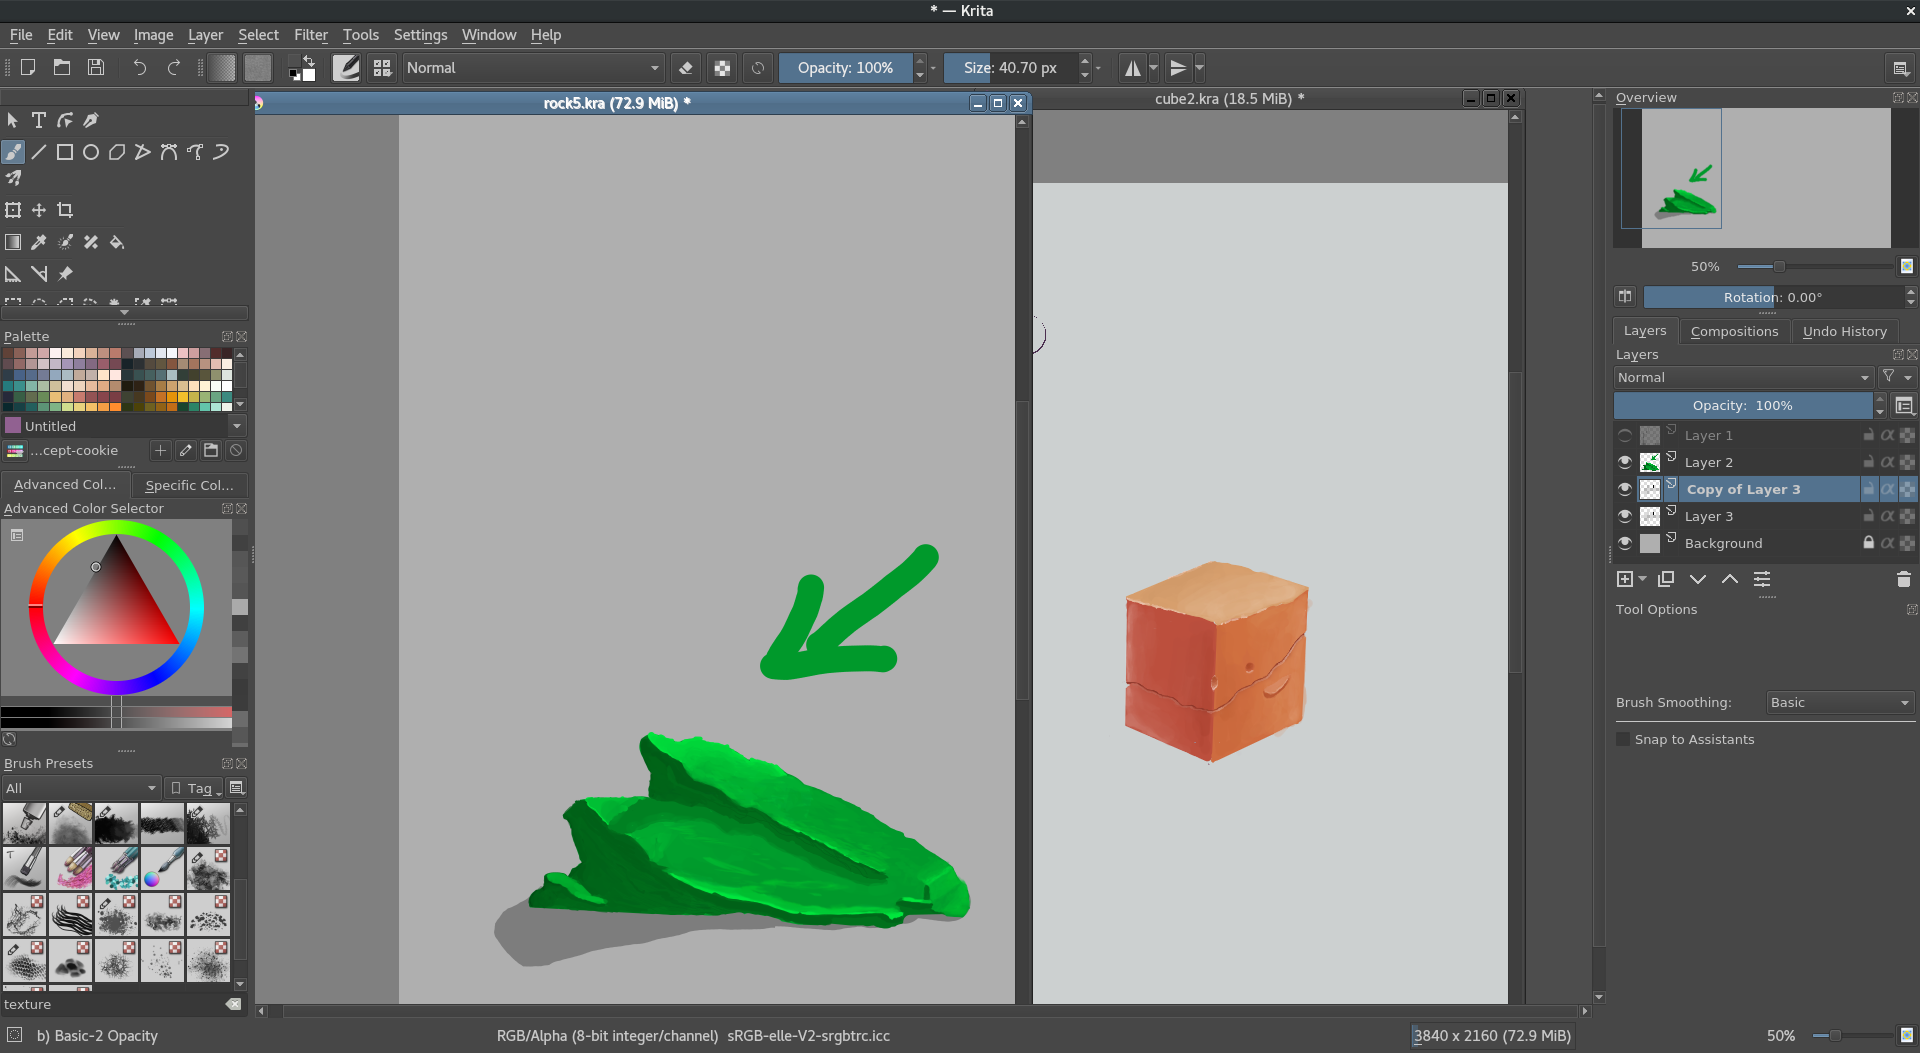Hide the Background layer

click(1625, 543)
